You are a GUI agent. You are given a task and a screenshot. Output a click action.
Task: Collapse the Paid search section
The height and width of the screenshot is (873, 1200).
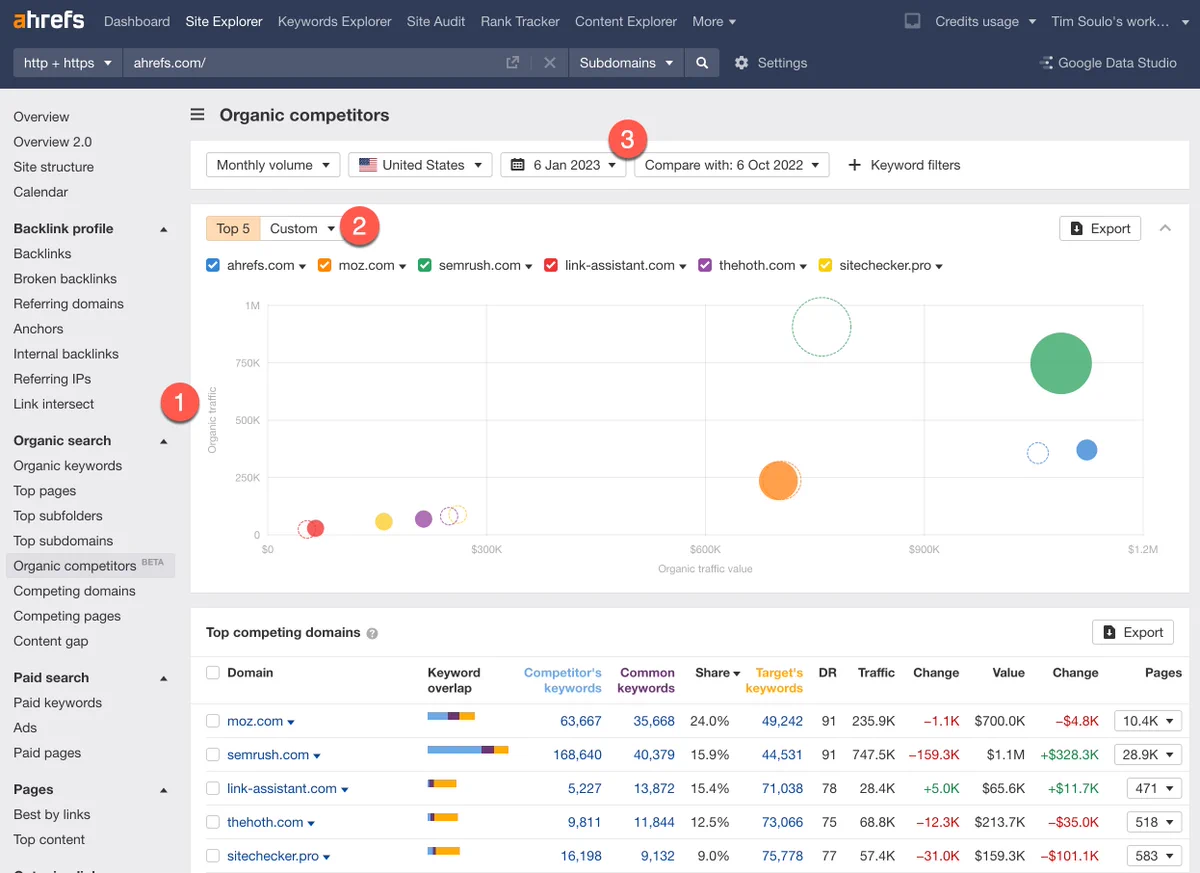click(x=163, y=678)
